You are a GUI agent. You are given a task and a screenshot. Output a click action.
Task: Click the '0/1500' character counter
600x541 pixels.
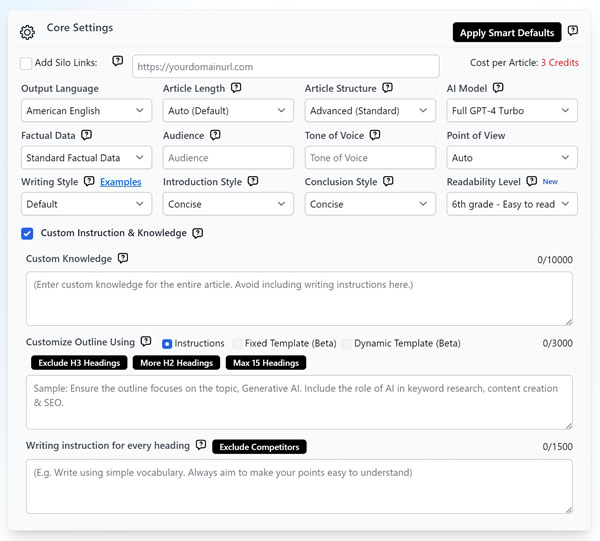558,446
